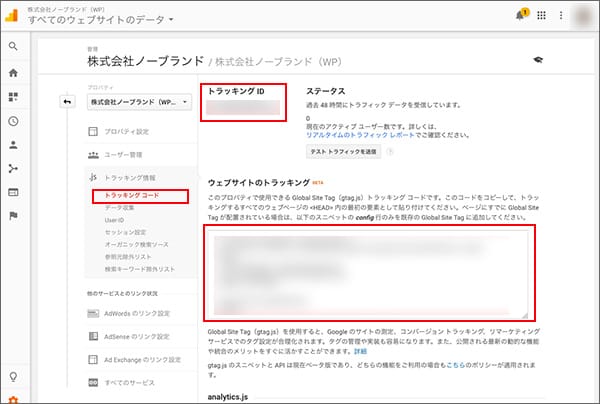Select セッション設定 menu item
This screenshot has height=404, width=600.
(126, 232)
